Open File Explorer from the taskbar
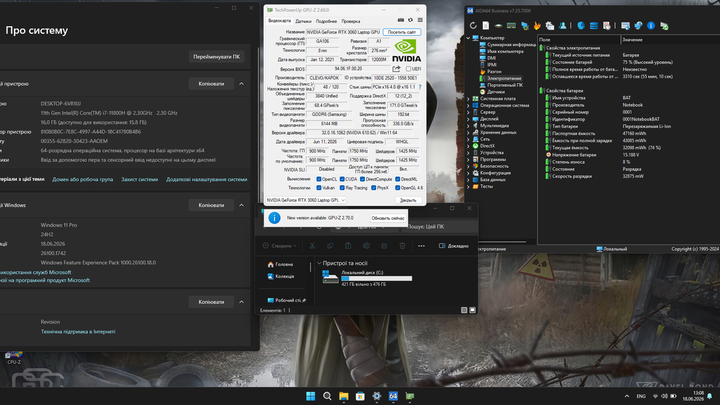 (x=343, y=396)
